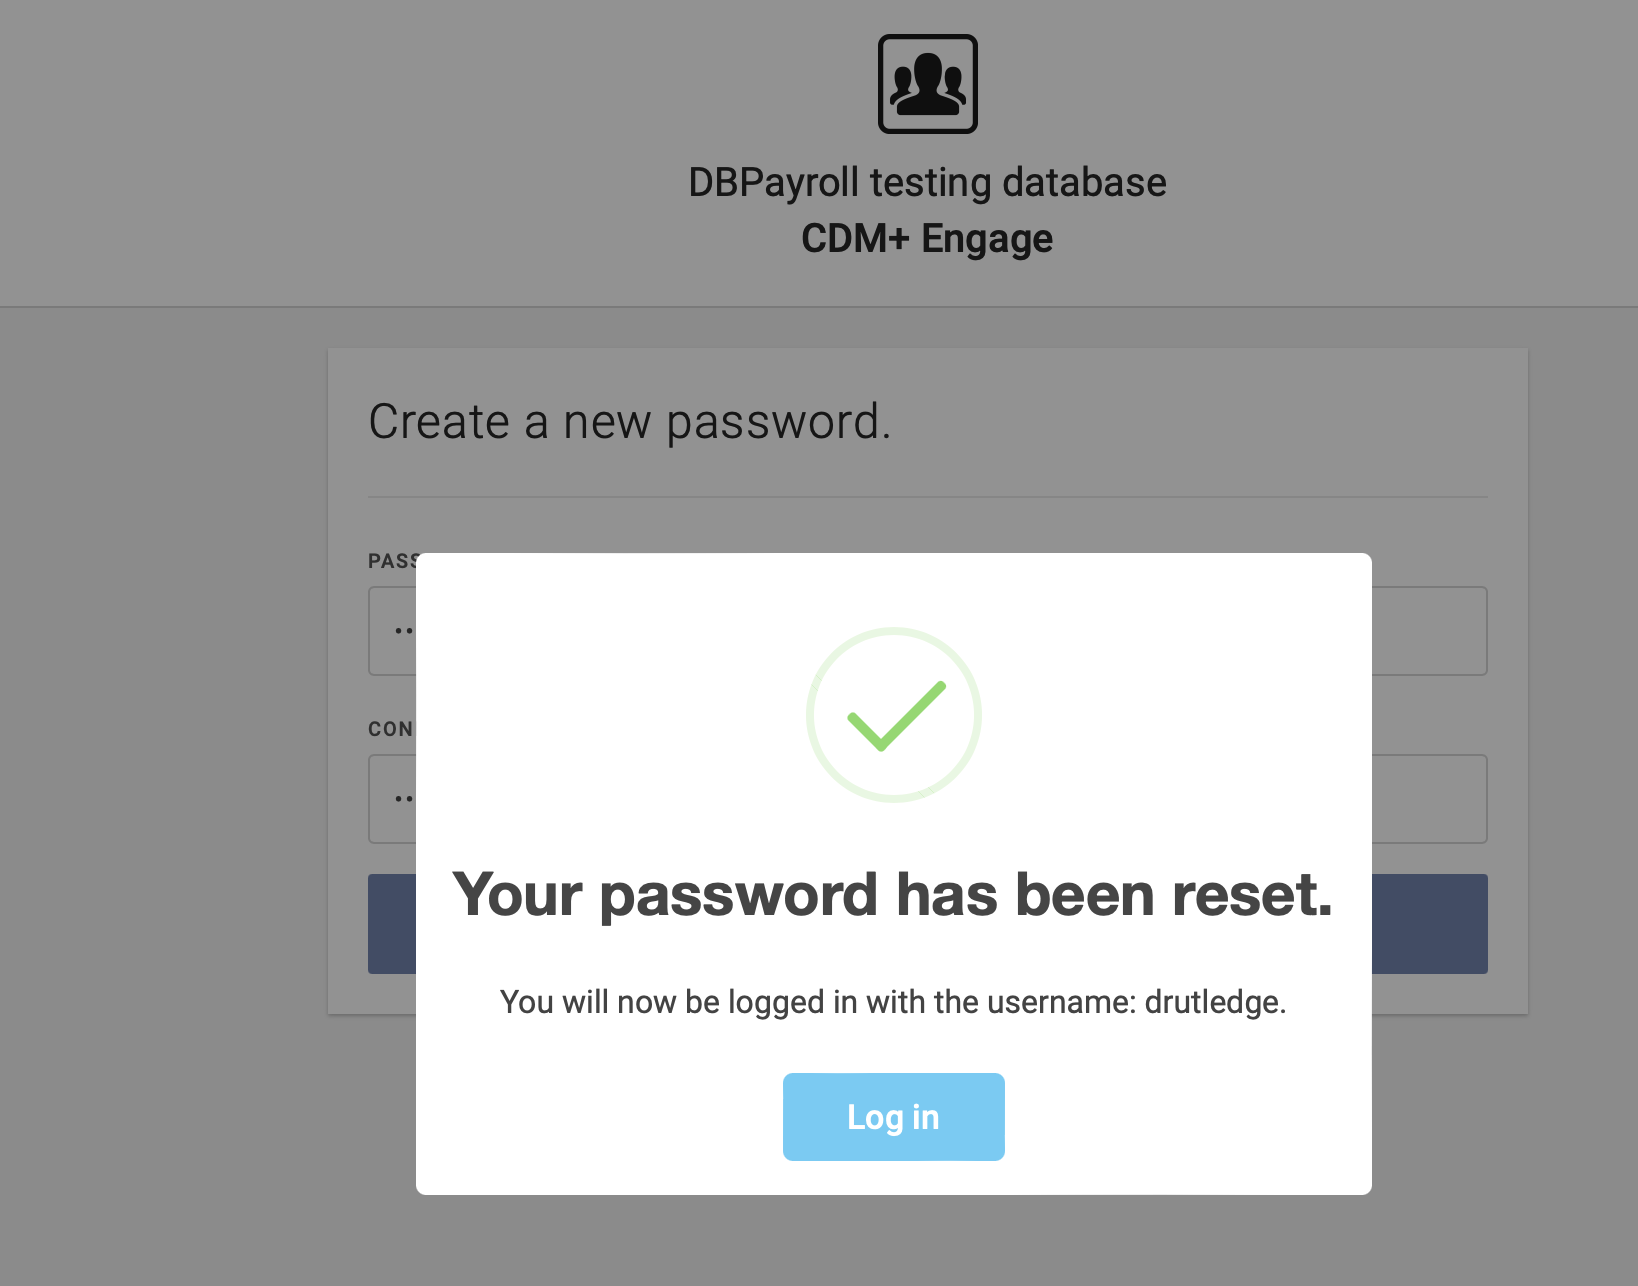Screen dimensions: 1638x1286
Task: Click the partially hidden 'CON' field label
Action: (x=391, y=729)
